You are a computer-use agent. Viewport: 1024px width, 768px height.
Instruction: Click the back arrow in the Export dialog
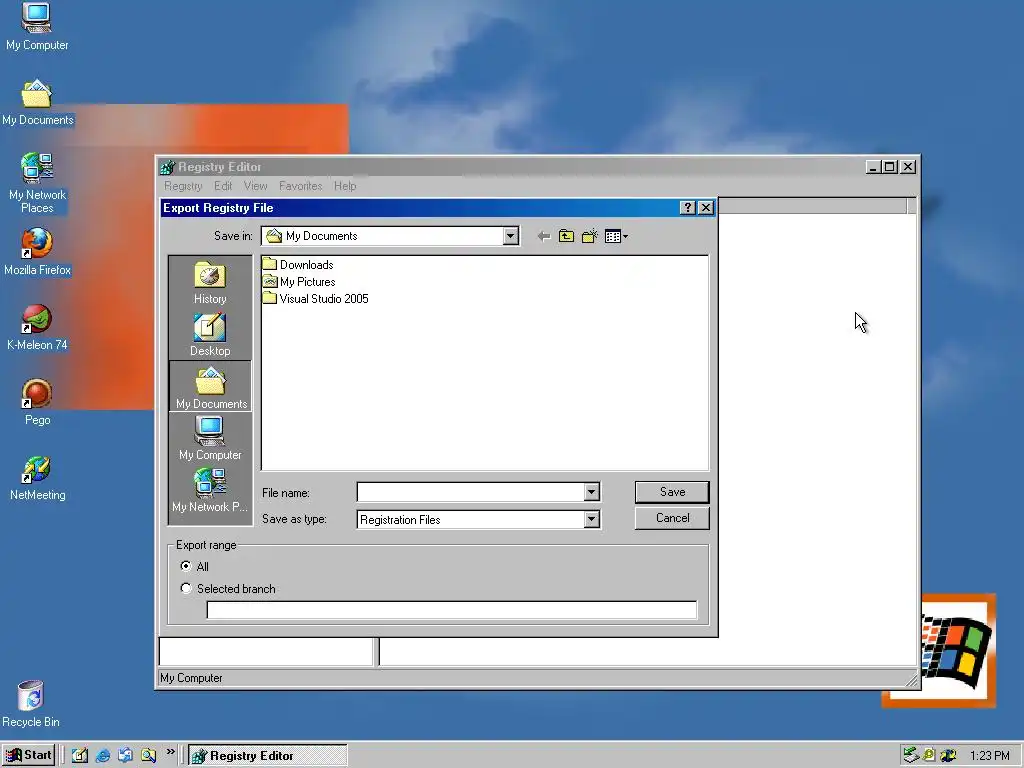tap(543, 236)
